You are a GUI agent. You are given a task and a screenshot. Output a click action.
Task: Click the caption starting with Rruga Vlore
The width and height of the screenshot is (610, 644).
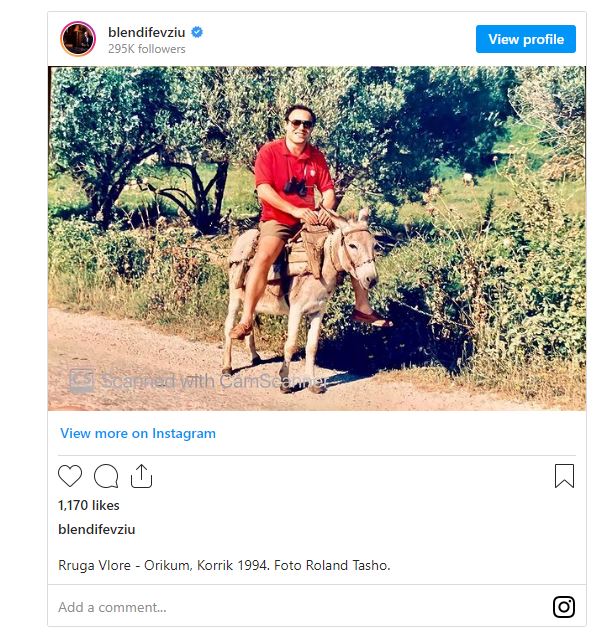click(224, 565)
